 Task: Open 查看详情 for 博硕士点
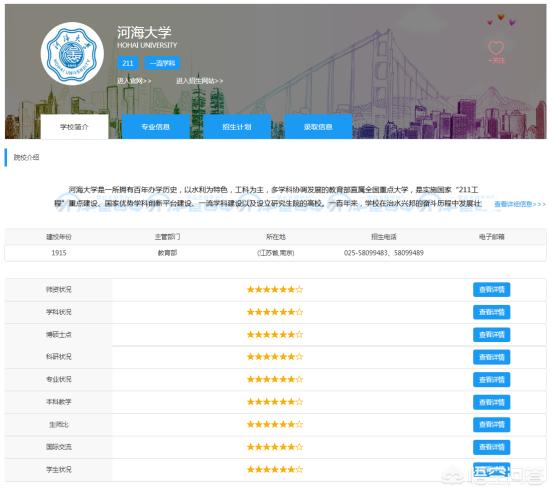point(491,335)
